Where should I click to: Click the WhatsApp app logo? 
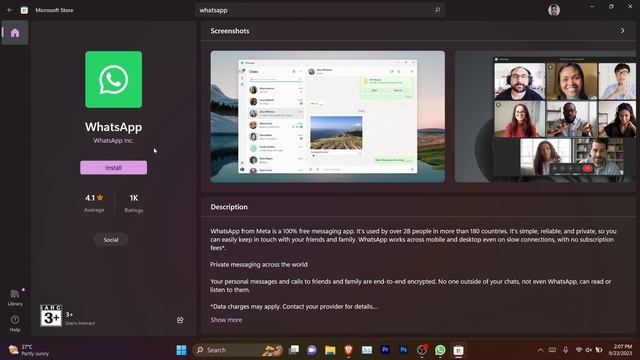[113, 80]
